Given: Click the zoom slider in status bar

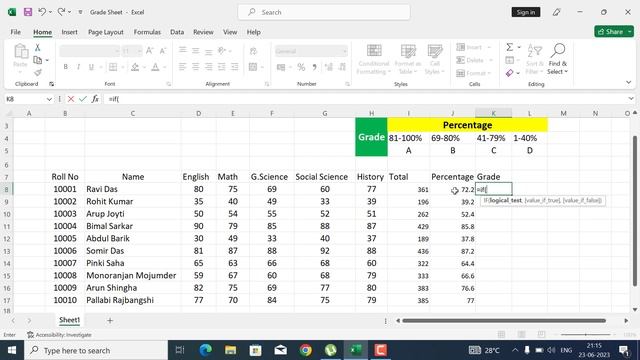Looking at the screenshot, I should point(586,335).
